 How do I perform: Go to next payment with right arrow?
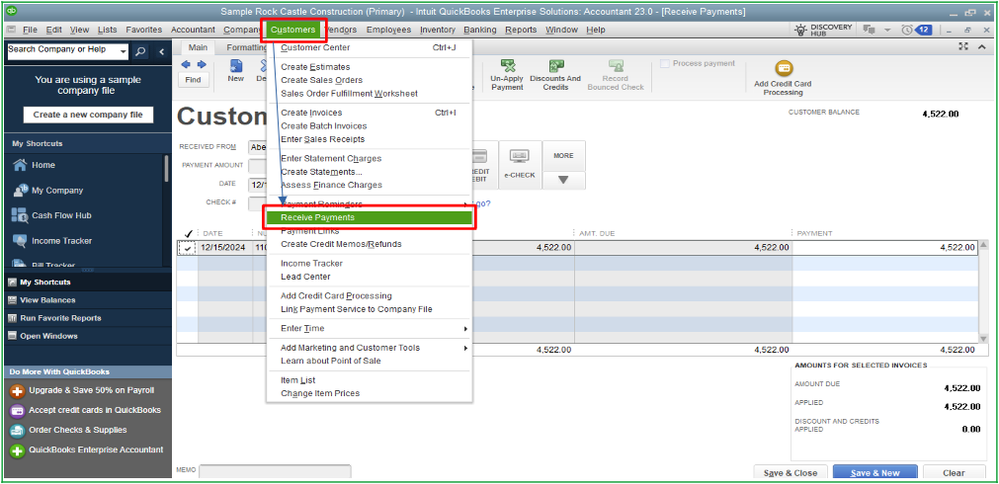[x=201, y=64]
